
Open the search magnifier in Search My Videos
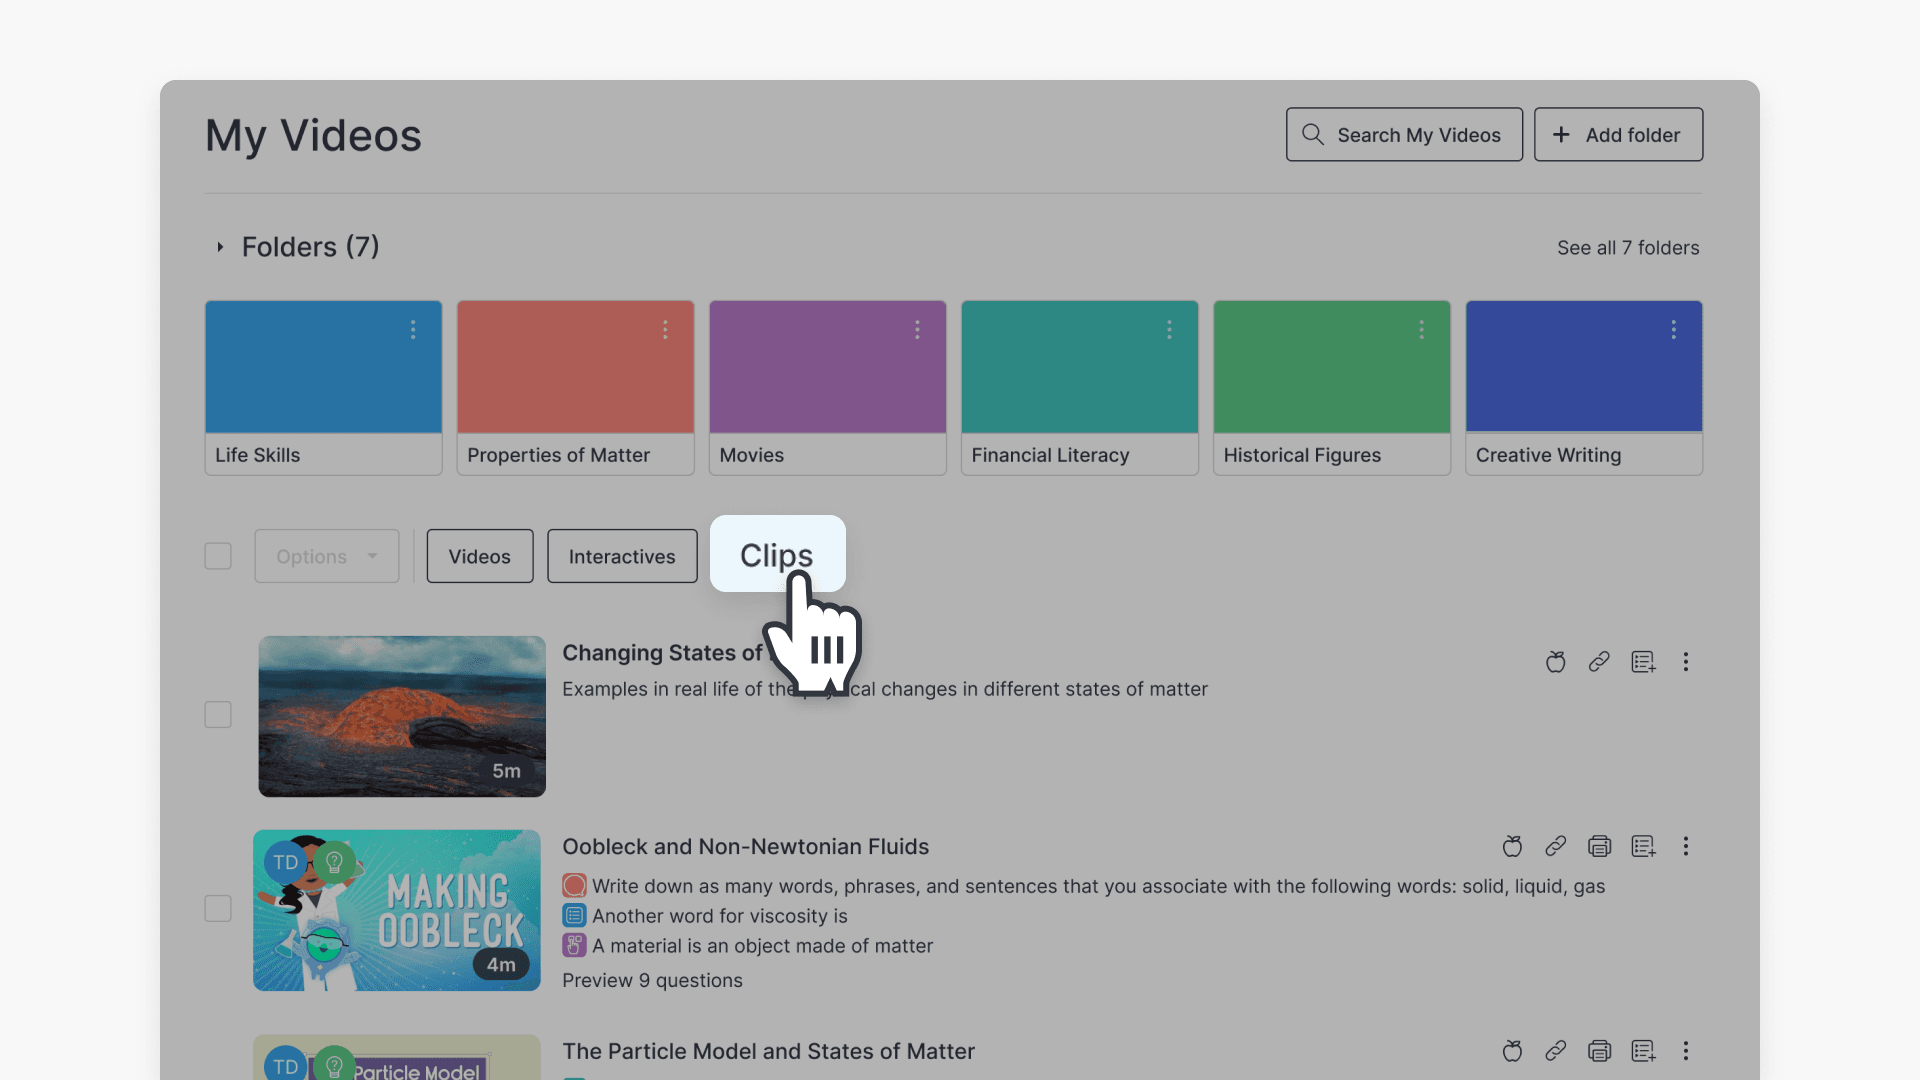click(x=1313, y=134)
